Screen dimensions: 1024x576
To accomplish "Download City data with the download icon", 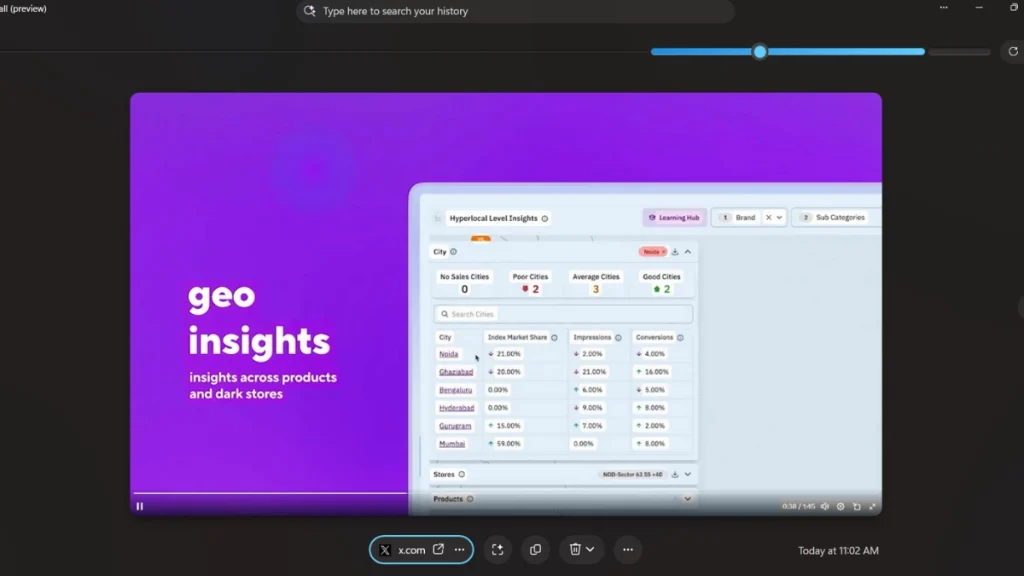I will click(x=675, y=251).
